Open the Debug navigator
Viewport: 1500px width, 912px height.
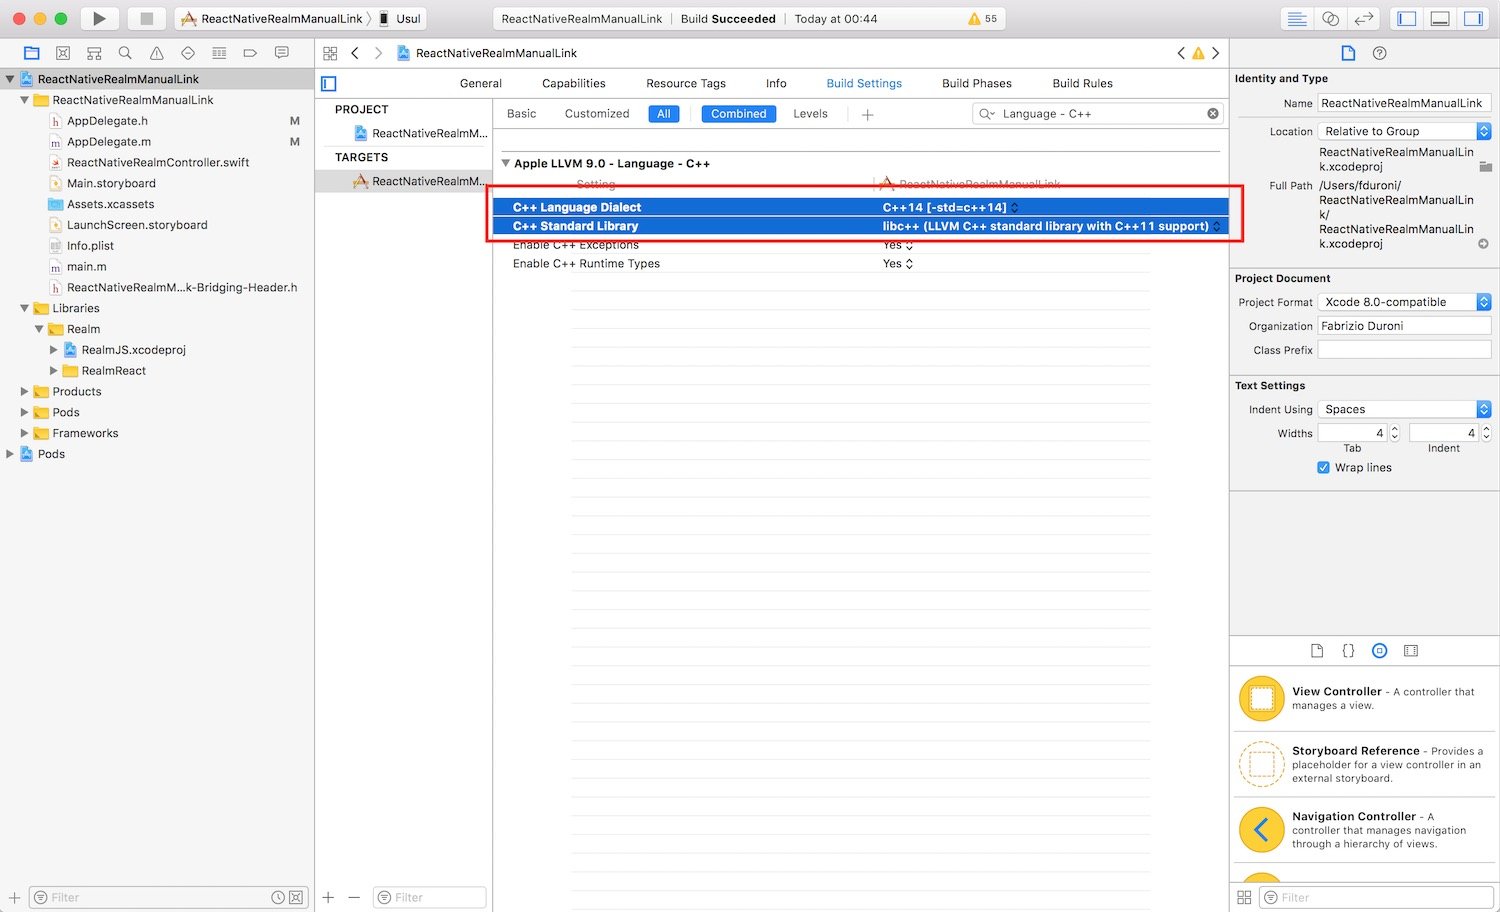tap(219, 53)
